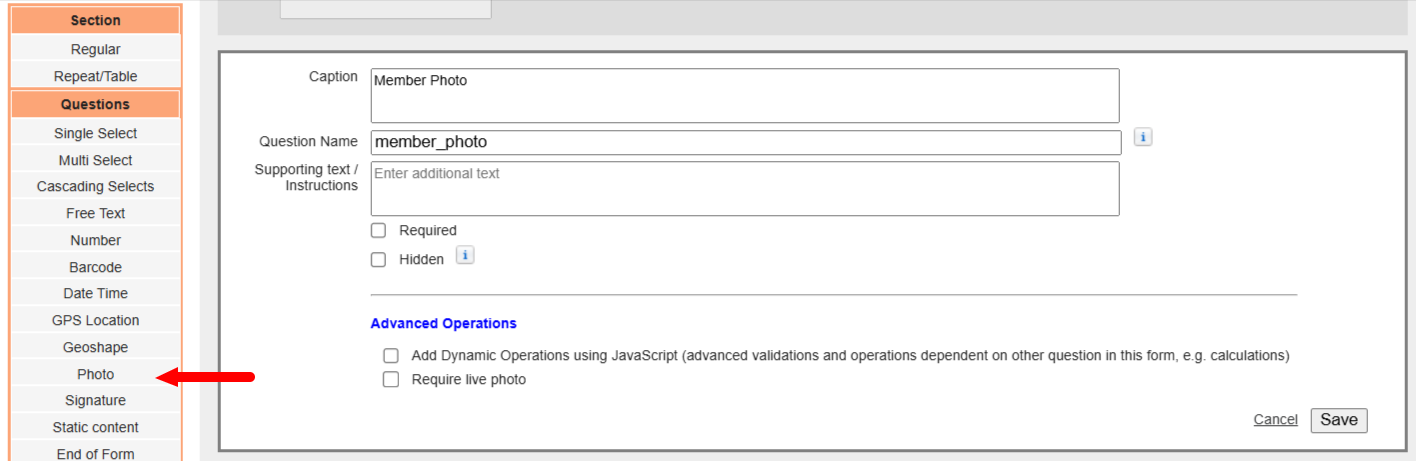Choose the Cascading Selects question type
This screenshot has height=461, width=1416.
coord(96,186)
